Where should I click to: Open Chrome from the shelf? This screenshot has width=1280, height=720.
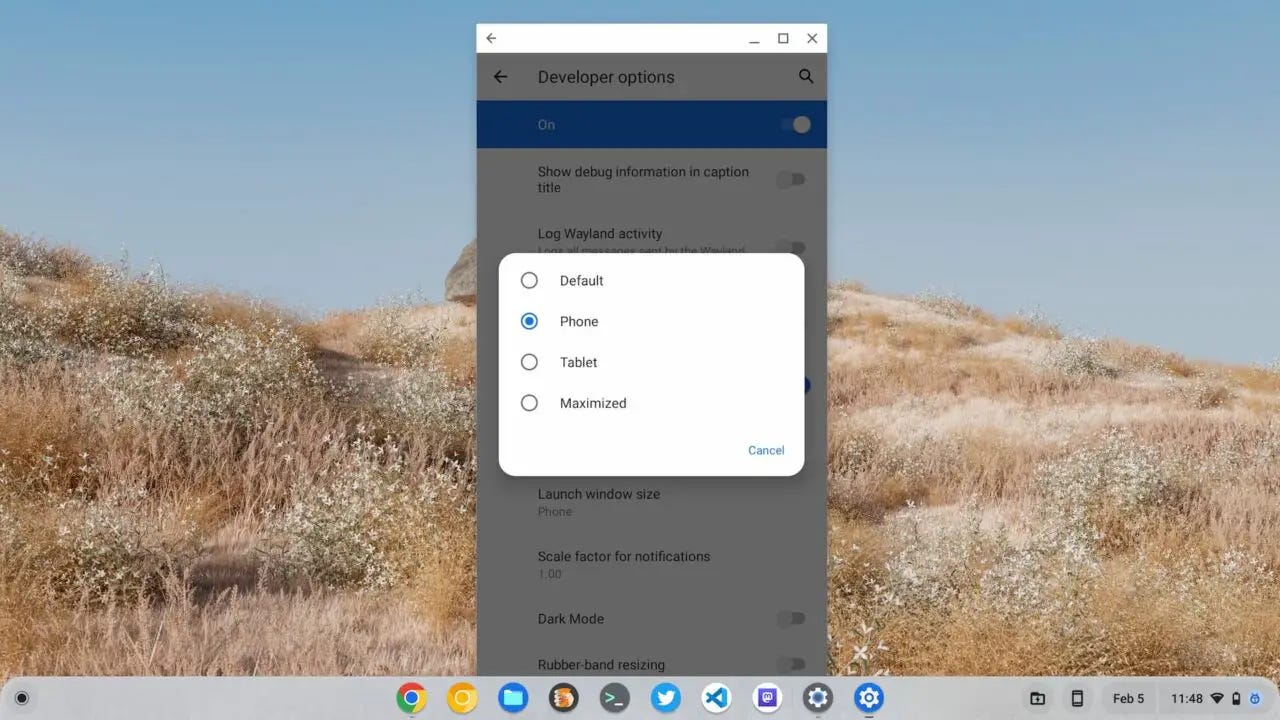pyautogui.click(x=411, y=698)
